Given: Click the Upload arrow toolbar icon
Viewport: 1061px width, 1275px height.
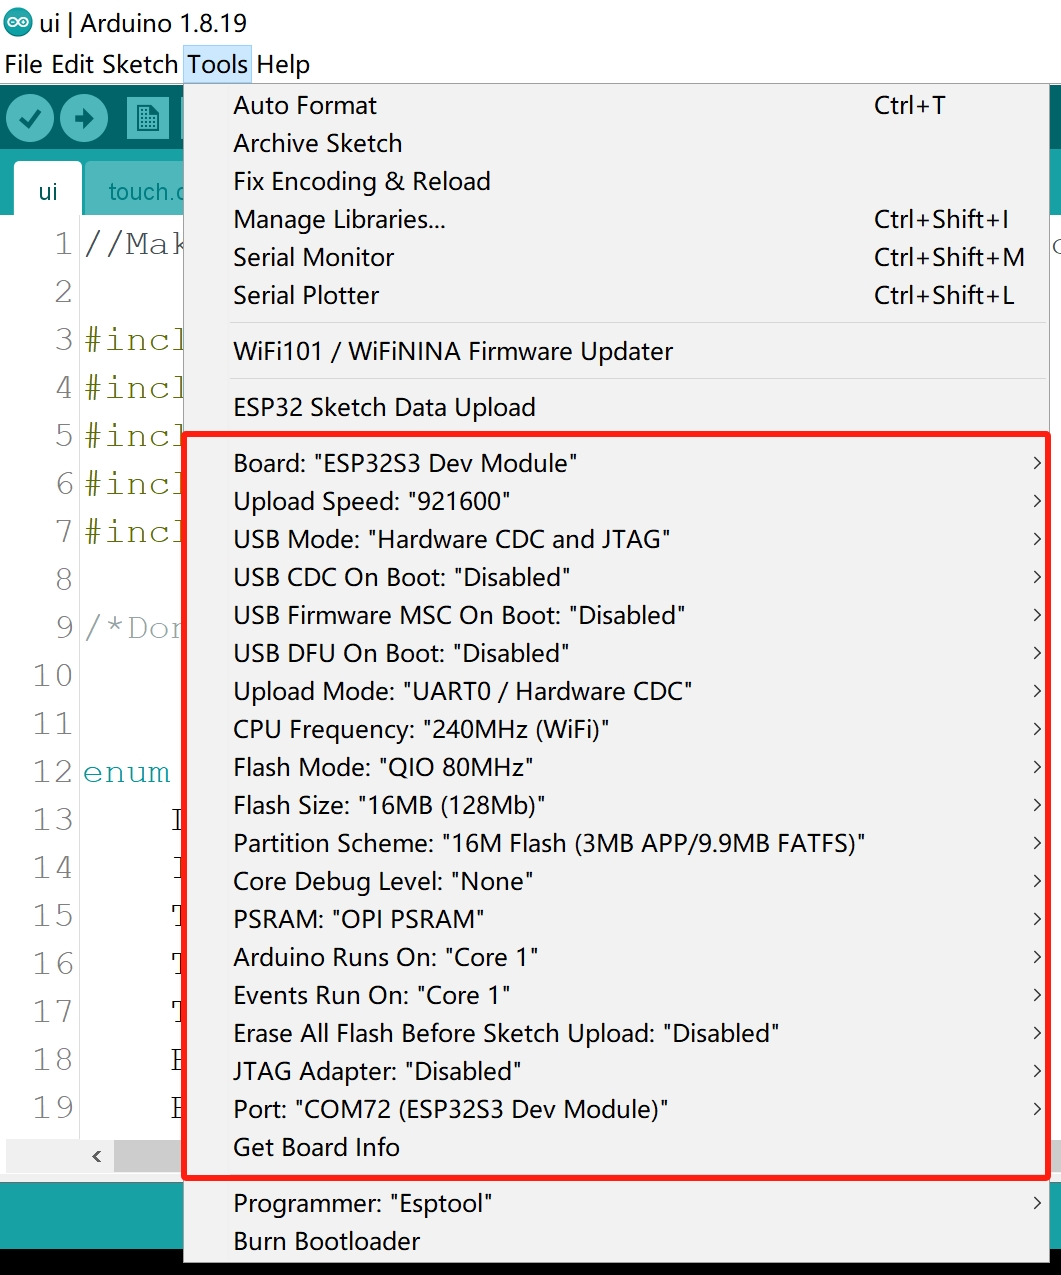Looking at the screenshot, I should [84, 119].
